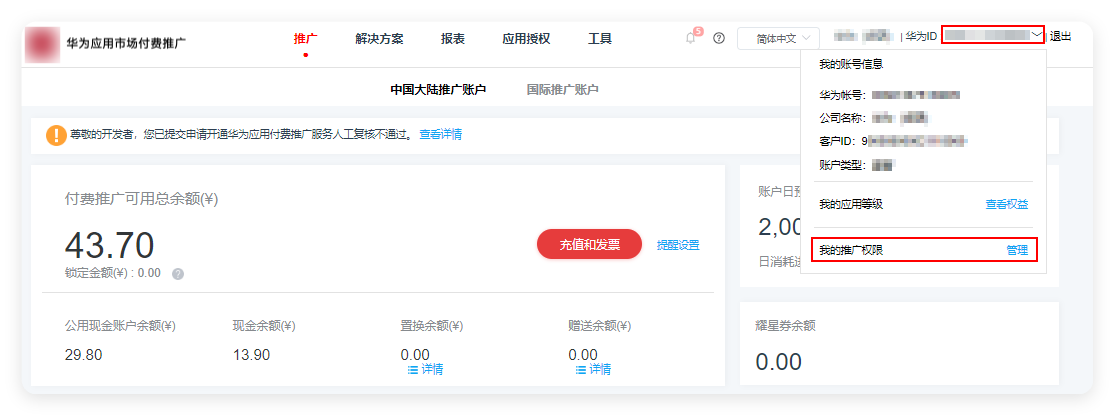Click the 充值和发票 button

(590, 244)
